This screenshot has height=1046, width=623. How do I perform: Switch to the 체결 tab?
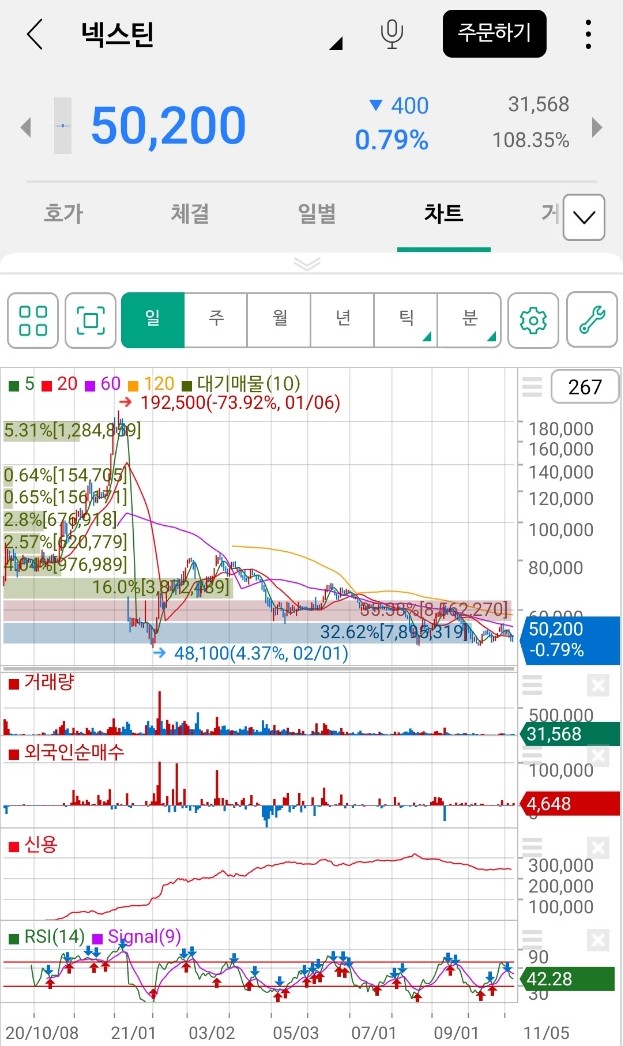(190, 213)
